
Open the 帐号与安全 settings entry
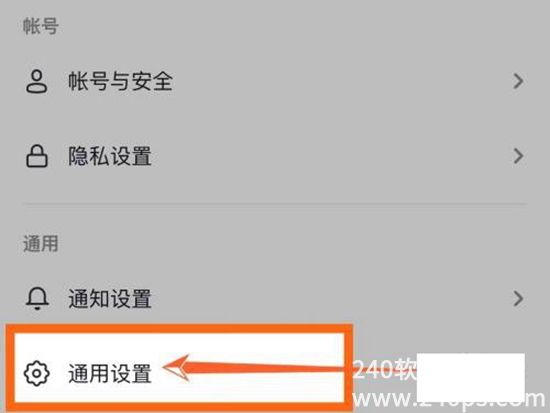[275, 81]
